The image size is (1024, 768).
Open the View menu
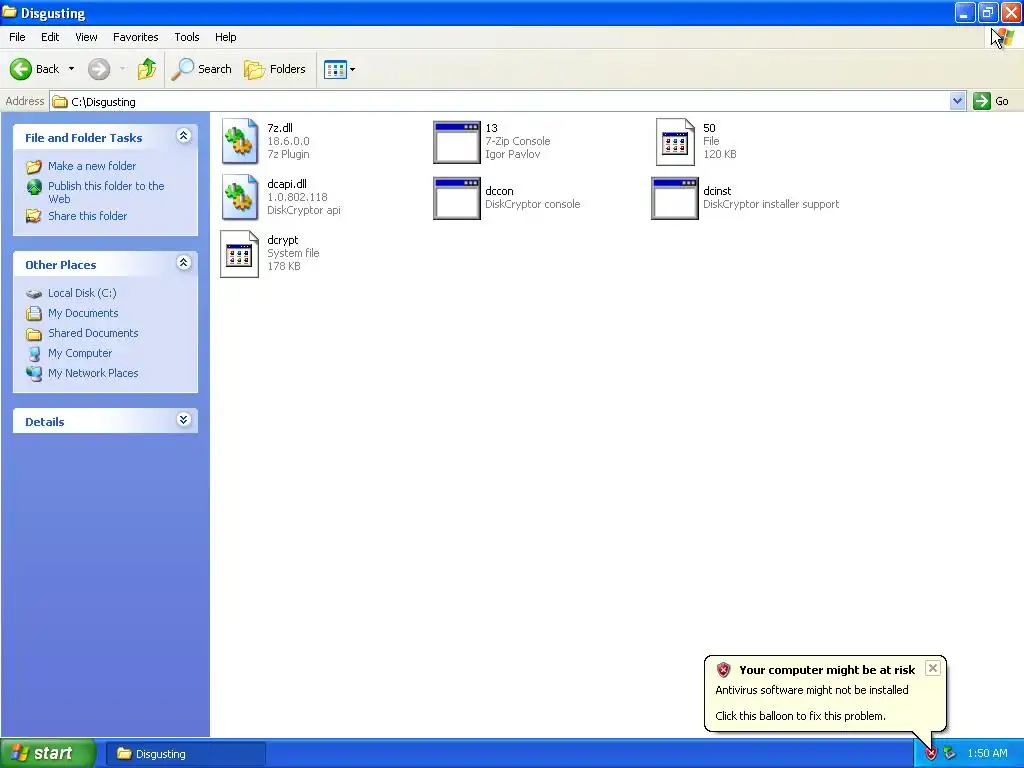click(86, 37)
